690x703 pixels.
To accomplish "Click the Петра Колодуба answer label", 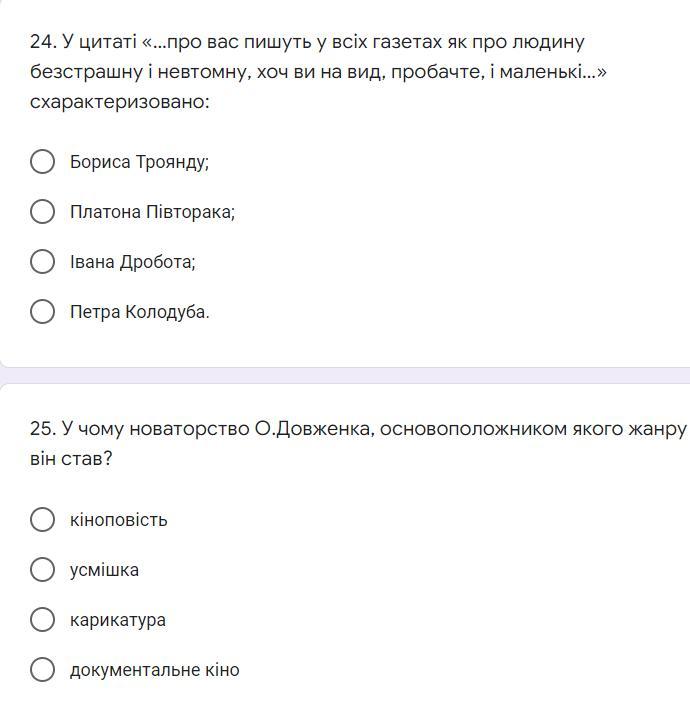I will pyautogui.click(x=139, y=312).
